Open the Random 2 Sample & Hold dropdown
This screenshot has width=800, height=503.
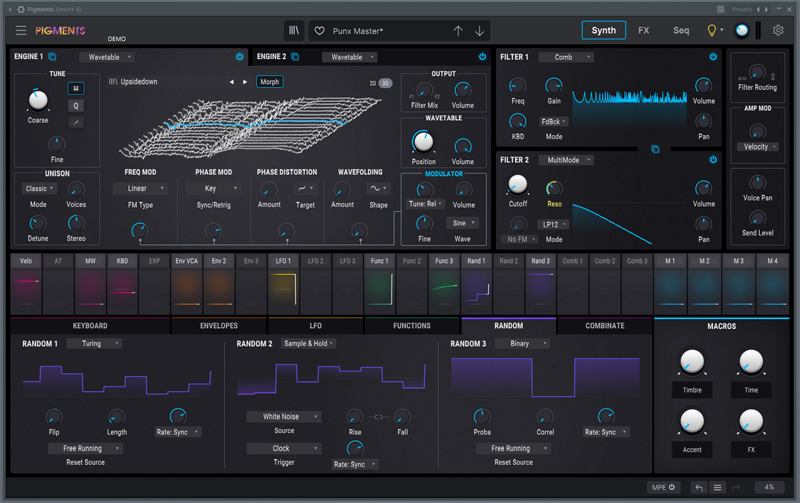click(x=309, y=343)
